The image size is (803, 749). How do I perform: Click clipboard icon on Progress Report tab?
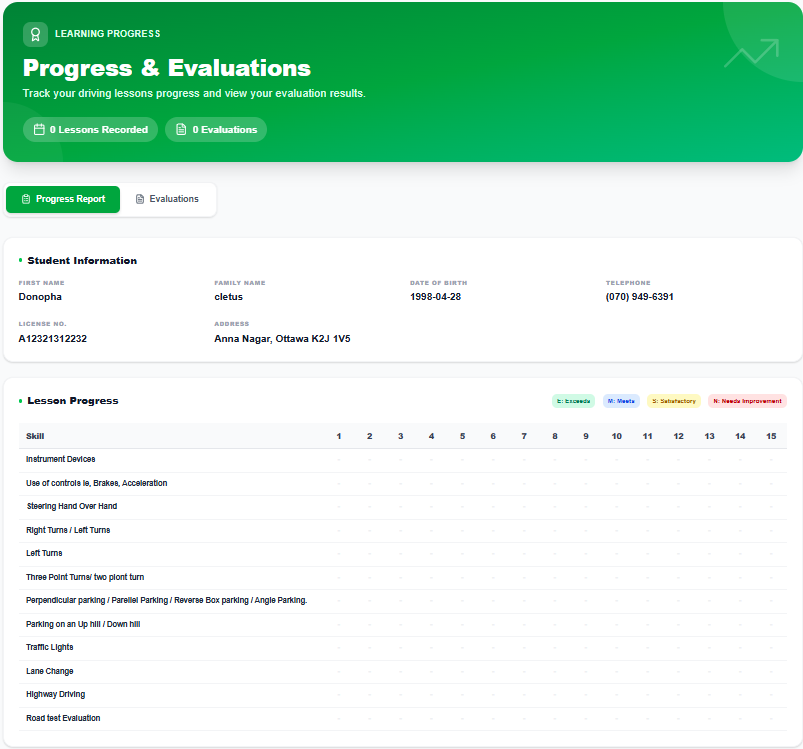coord(26,199)
